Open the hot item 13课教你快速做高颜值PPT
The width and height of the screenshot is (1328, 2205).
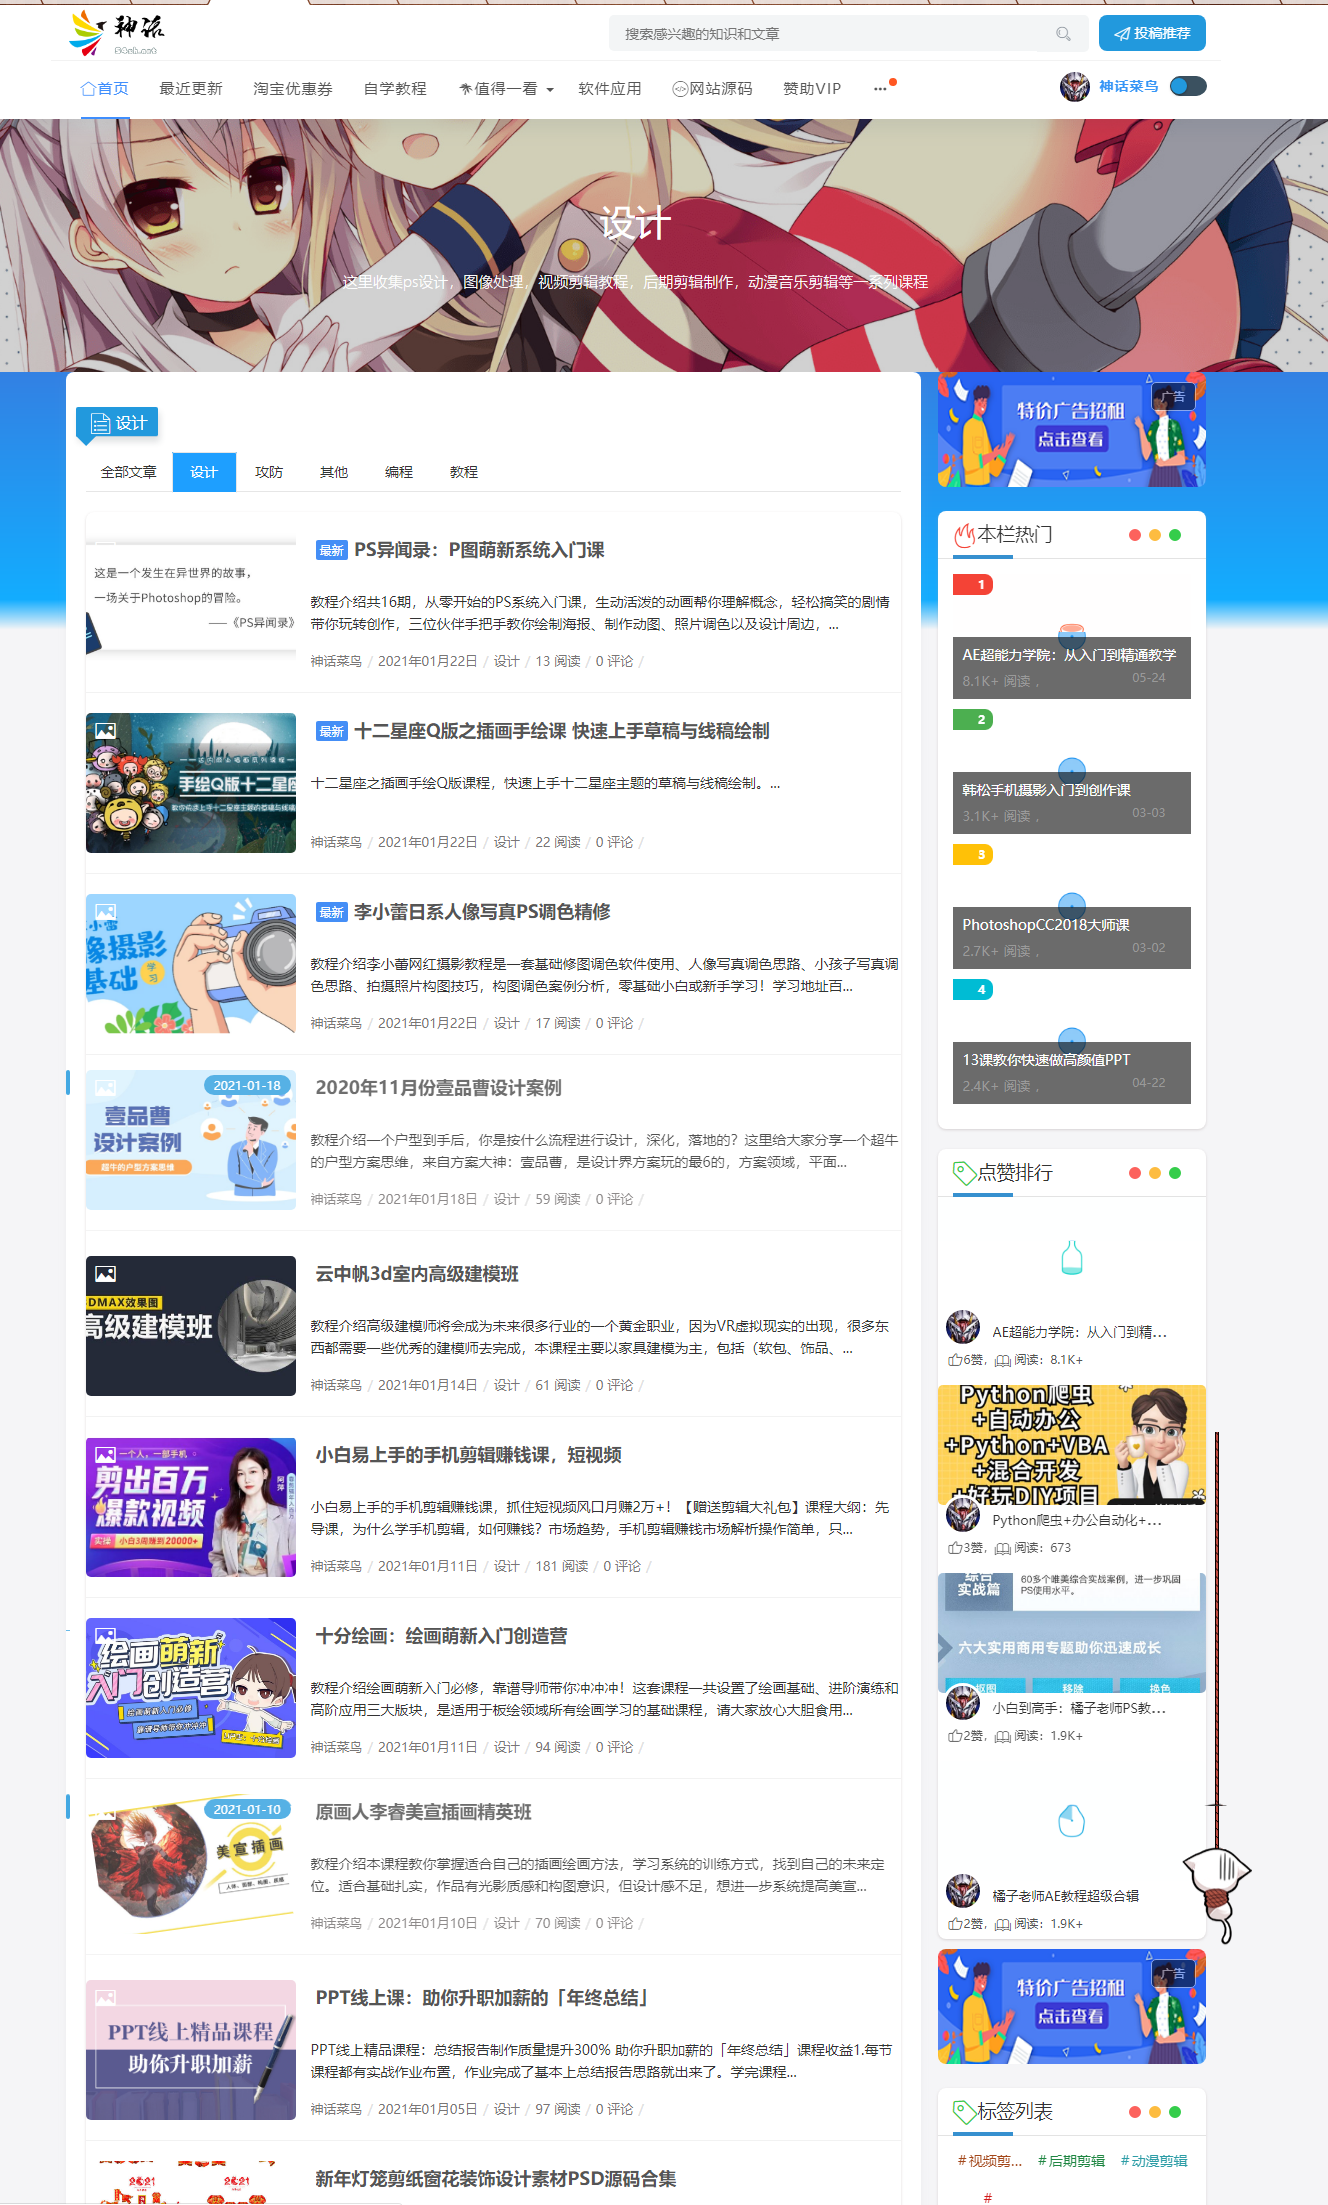tap(1072, 1072)
